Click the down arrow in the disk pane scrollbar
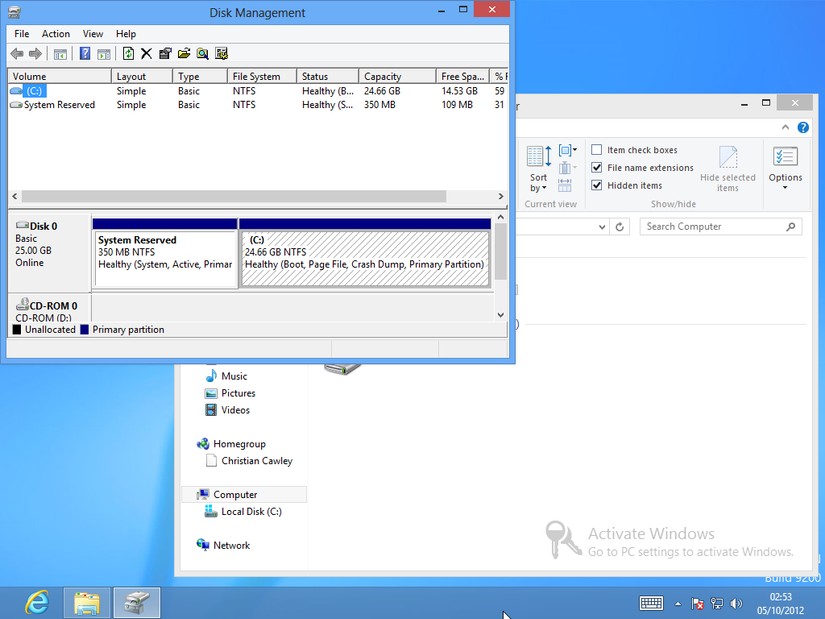The image size is (825, 619). [x=500, y=315]
